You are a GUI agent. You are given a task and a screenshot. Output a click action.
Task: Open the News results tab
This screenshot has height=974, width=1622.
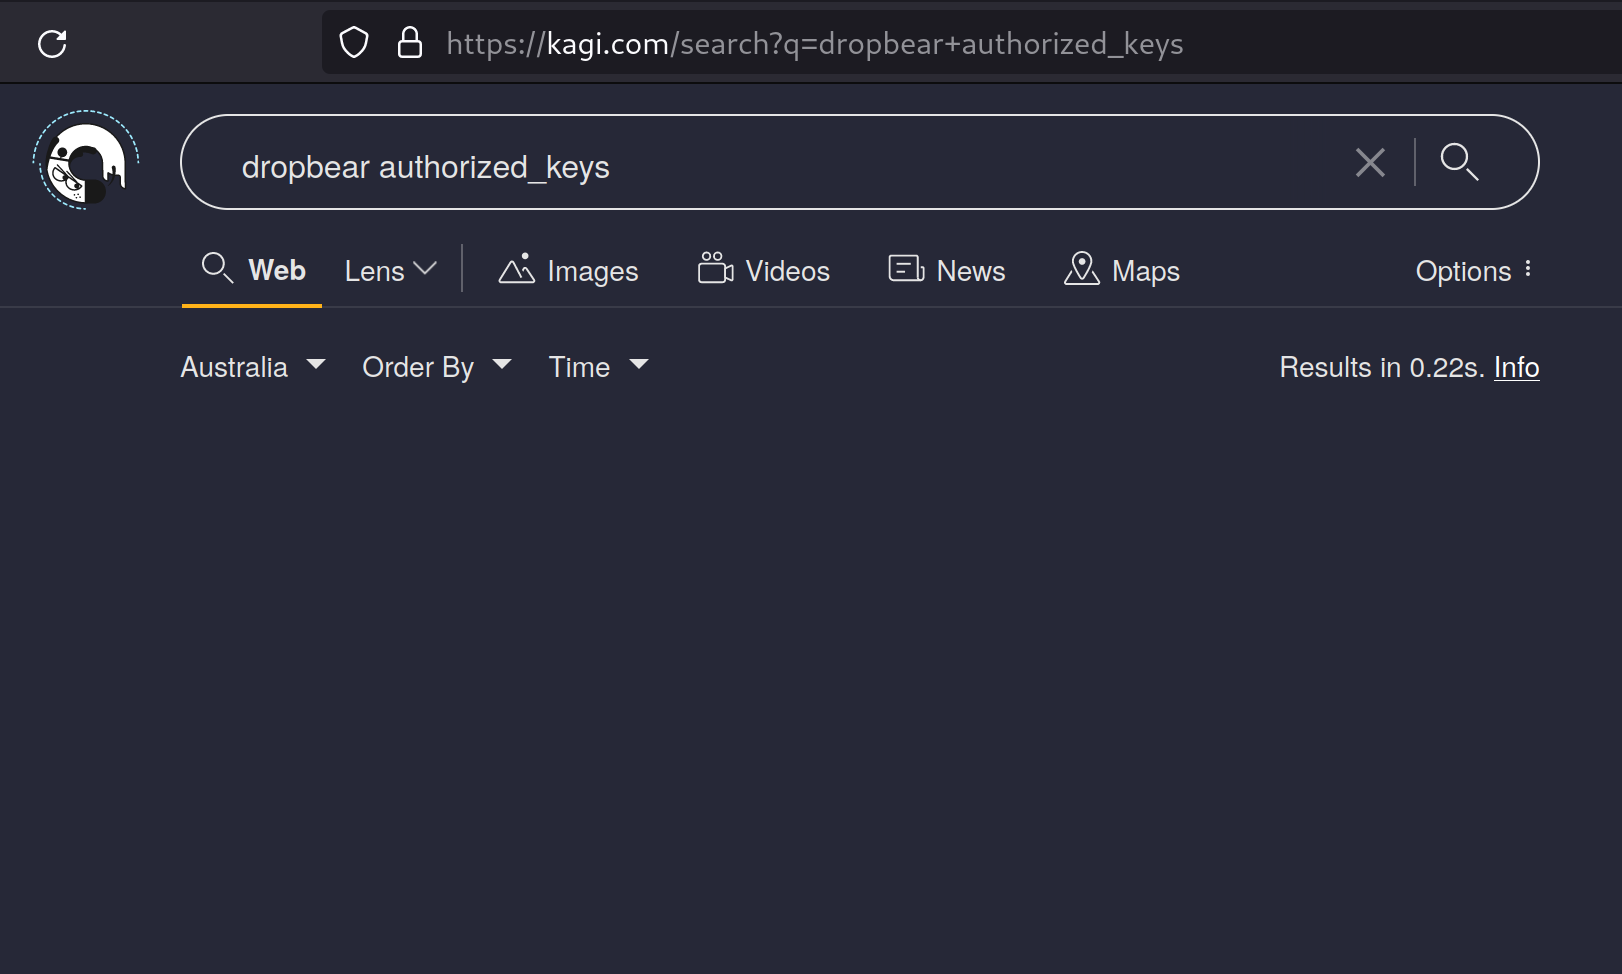tap(947, 270)
